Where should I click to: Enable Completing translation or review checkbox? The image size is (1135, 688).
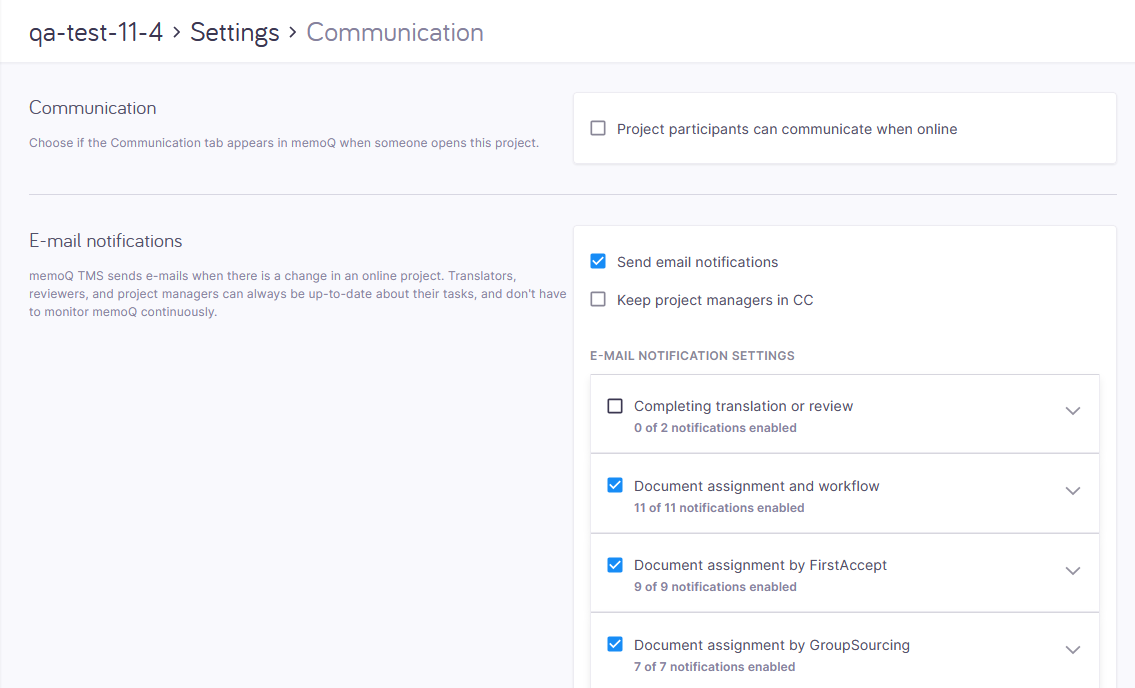(615, 406)
